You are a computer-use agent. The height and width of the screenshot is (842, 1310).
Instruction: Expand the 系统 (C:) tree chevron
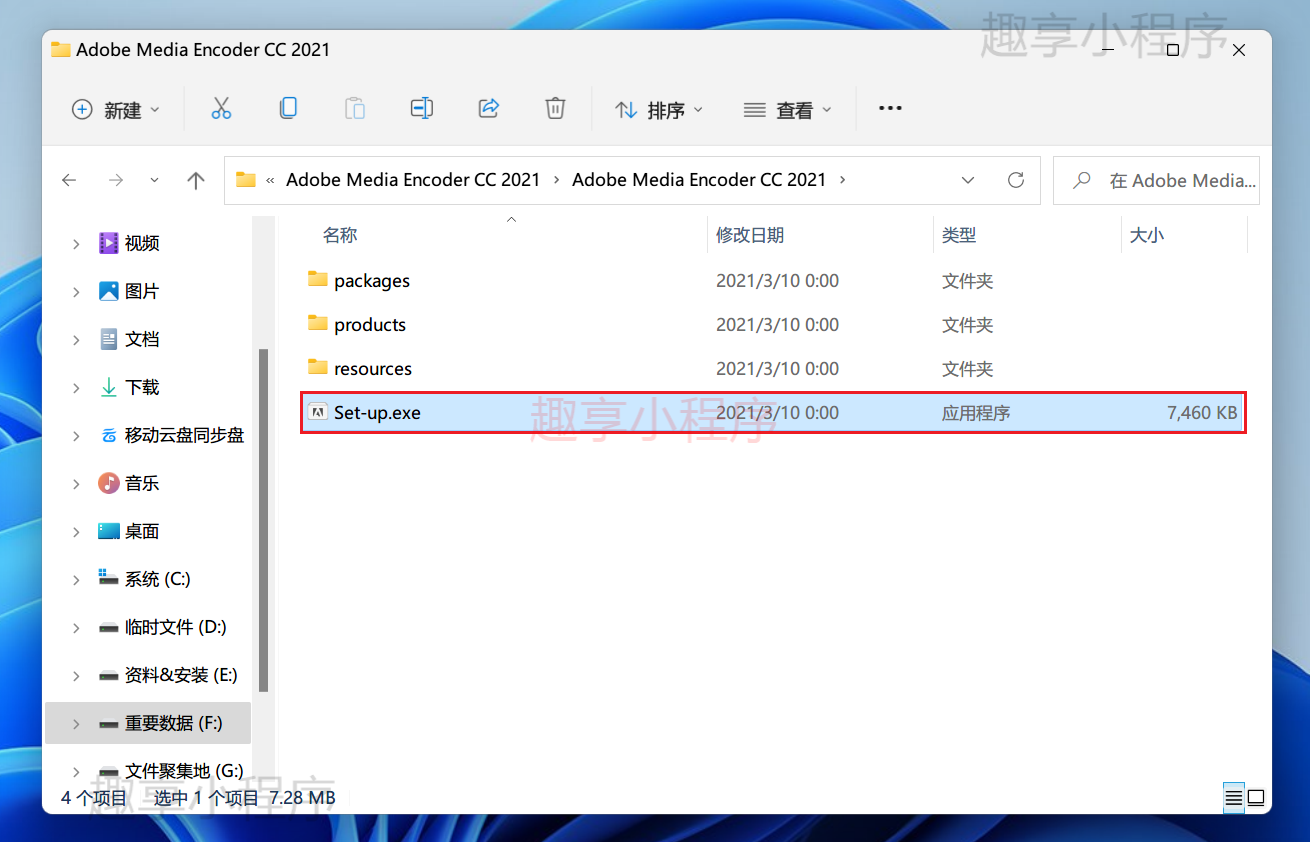76,579
